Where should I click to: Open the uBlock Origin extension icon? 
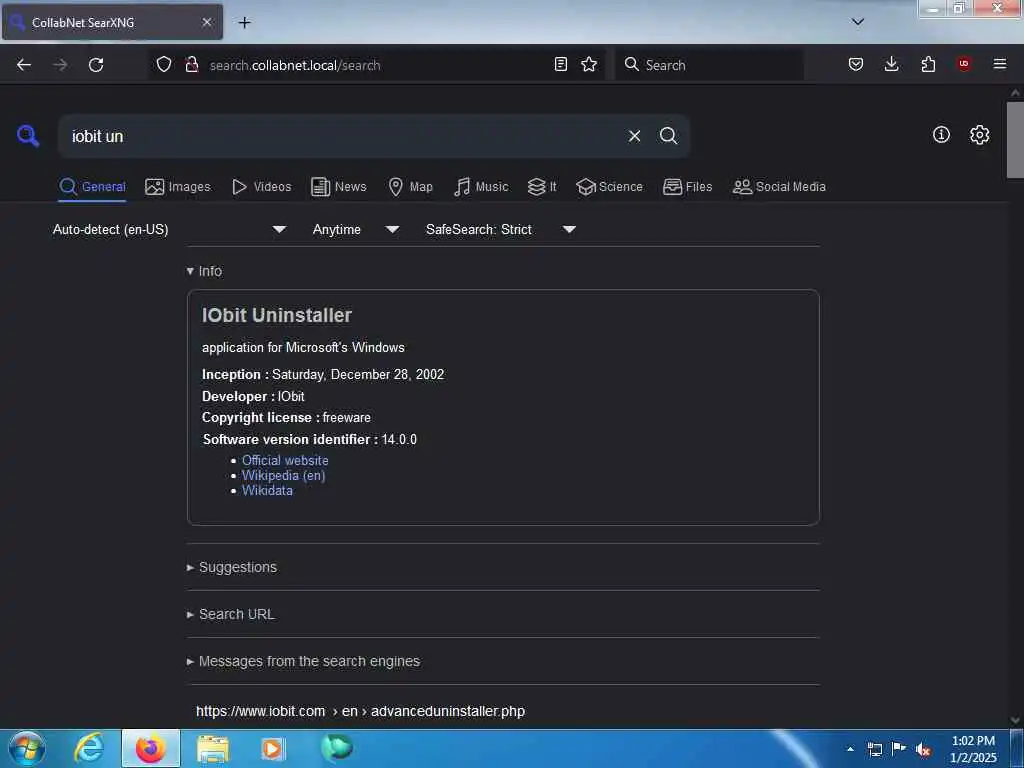click(x=963, y=64)
